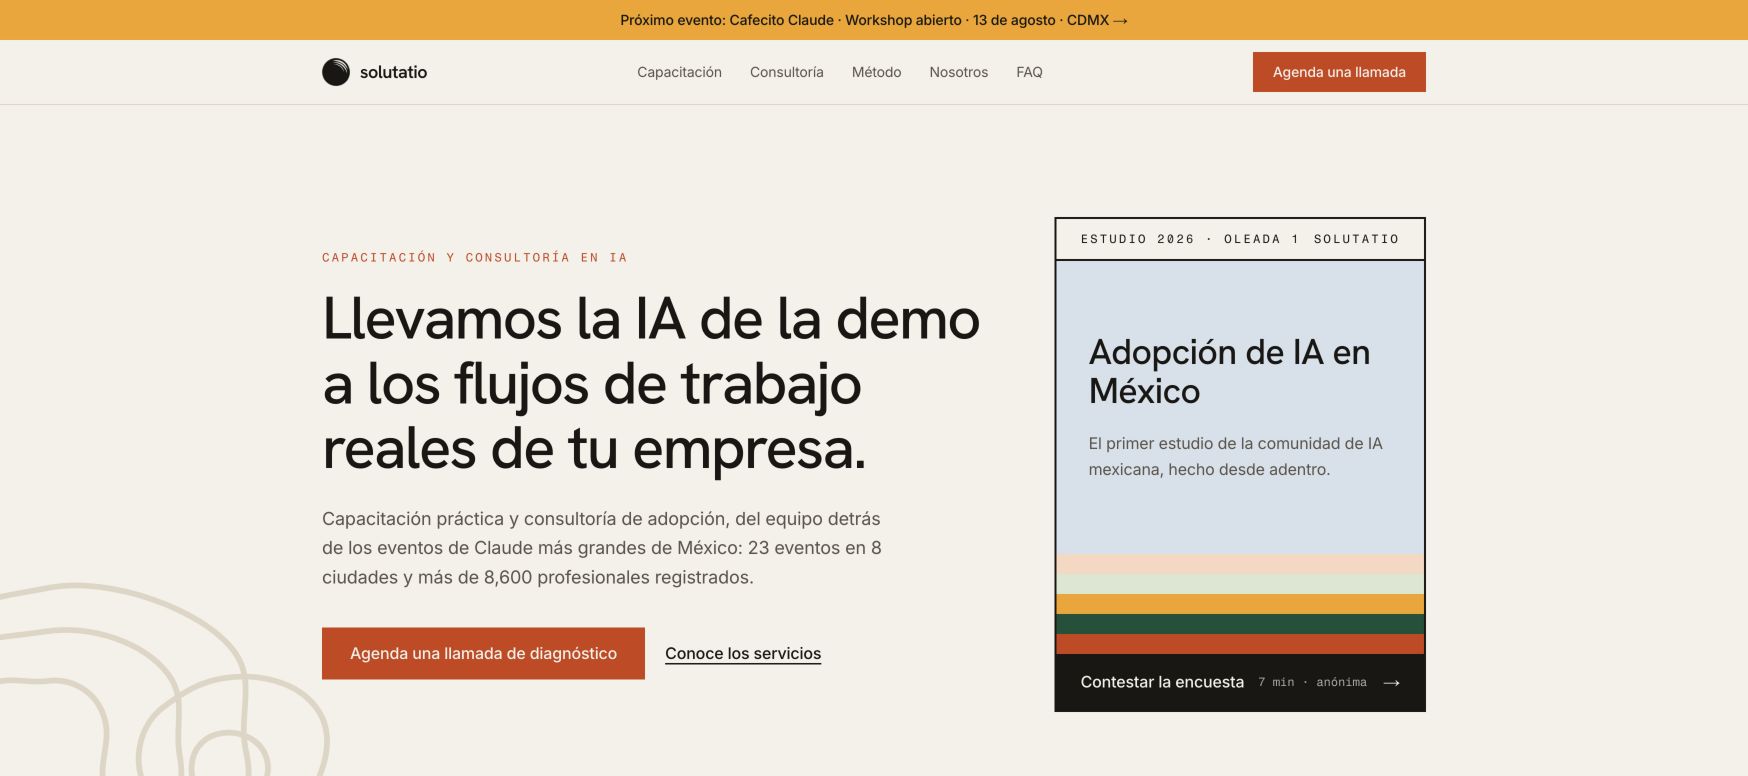Click the CAPACITACIÓN Y CONSULTORÍA EN IA label

pos(475,257)
